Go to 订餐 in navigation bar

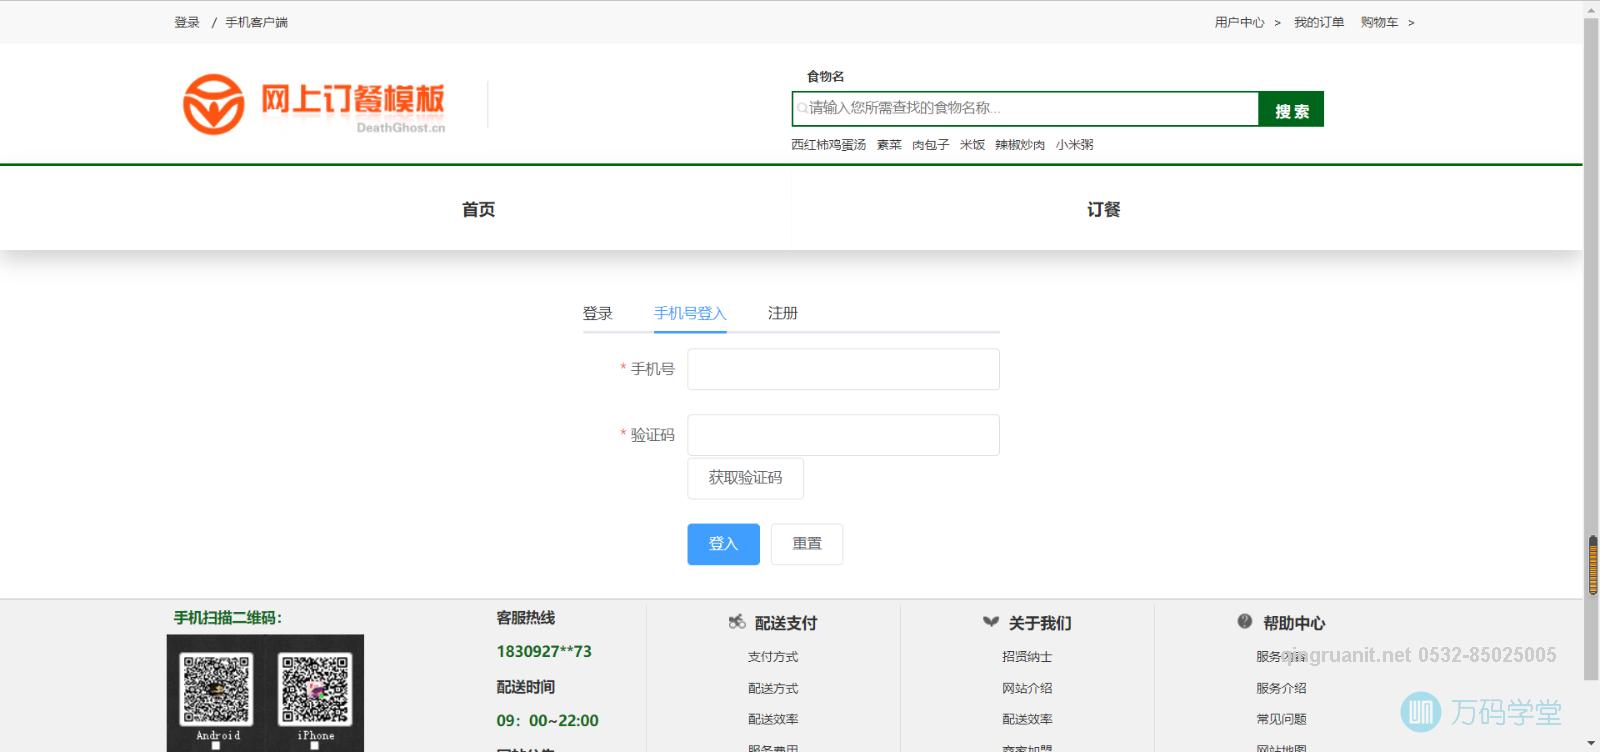[1104, 209]
